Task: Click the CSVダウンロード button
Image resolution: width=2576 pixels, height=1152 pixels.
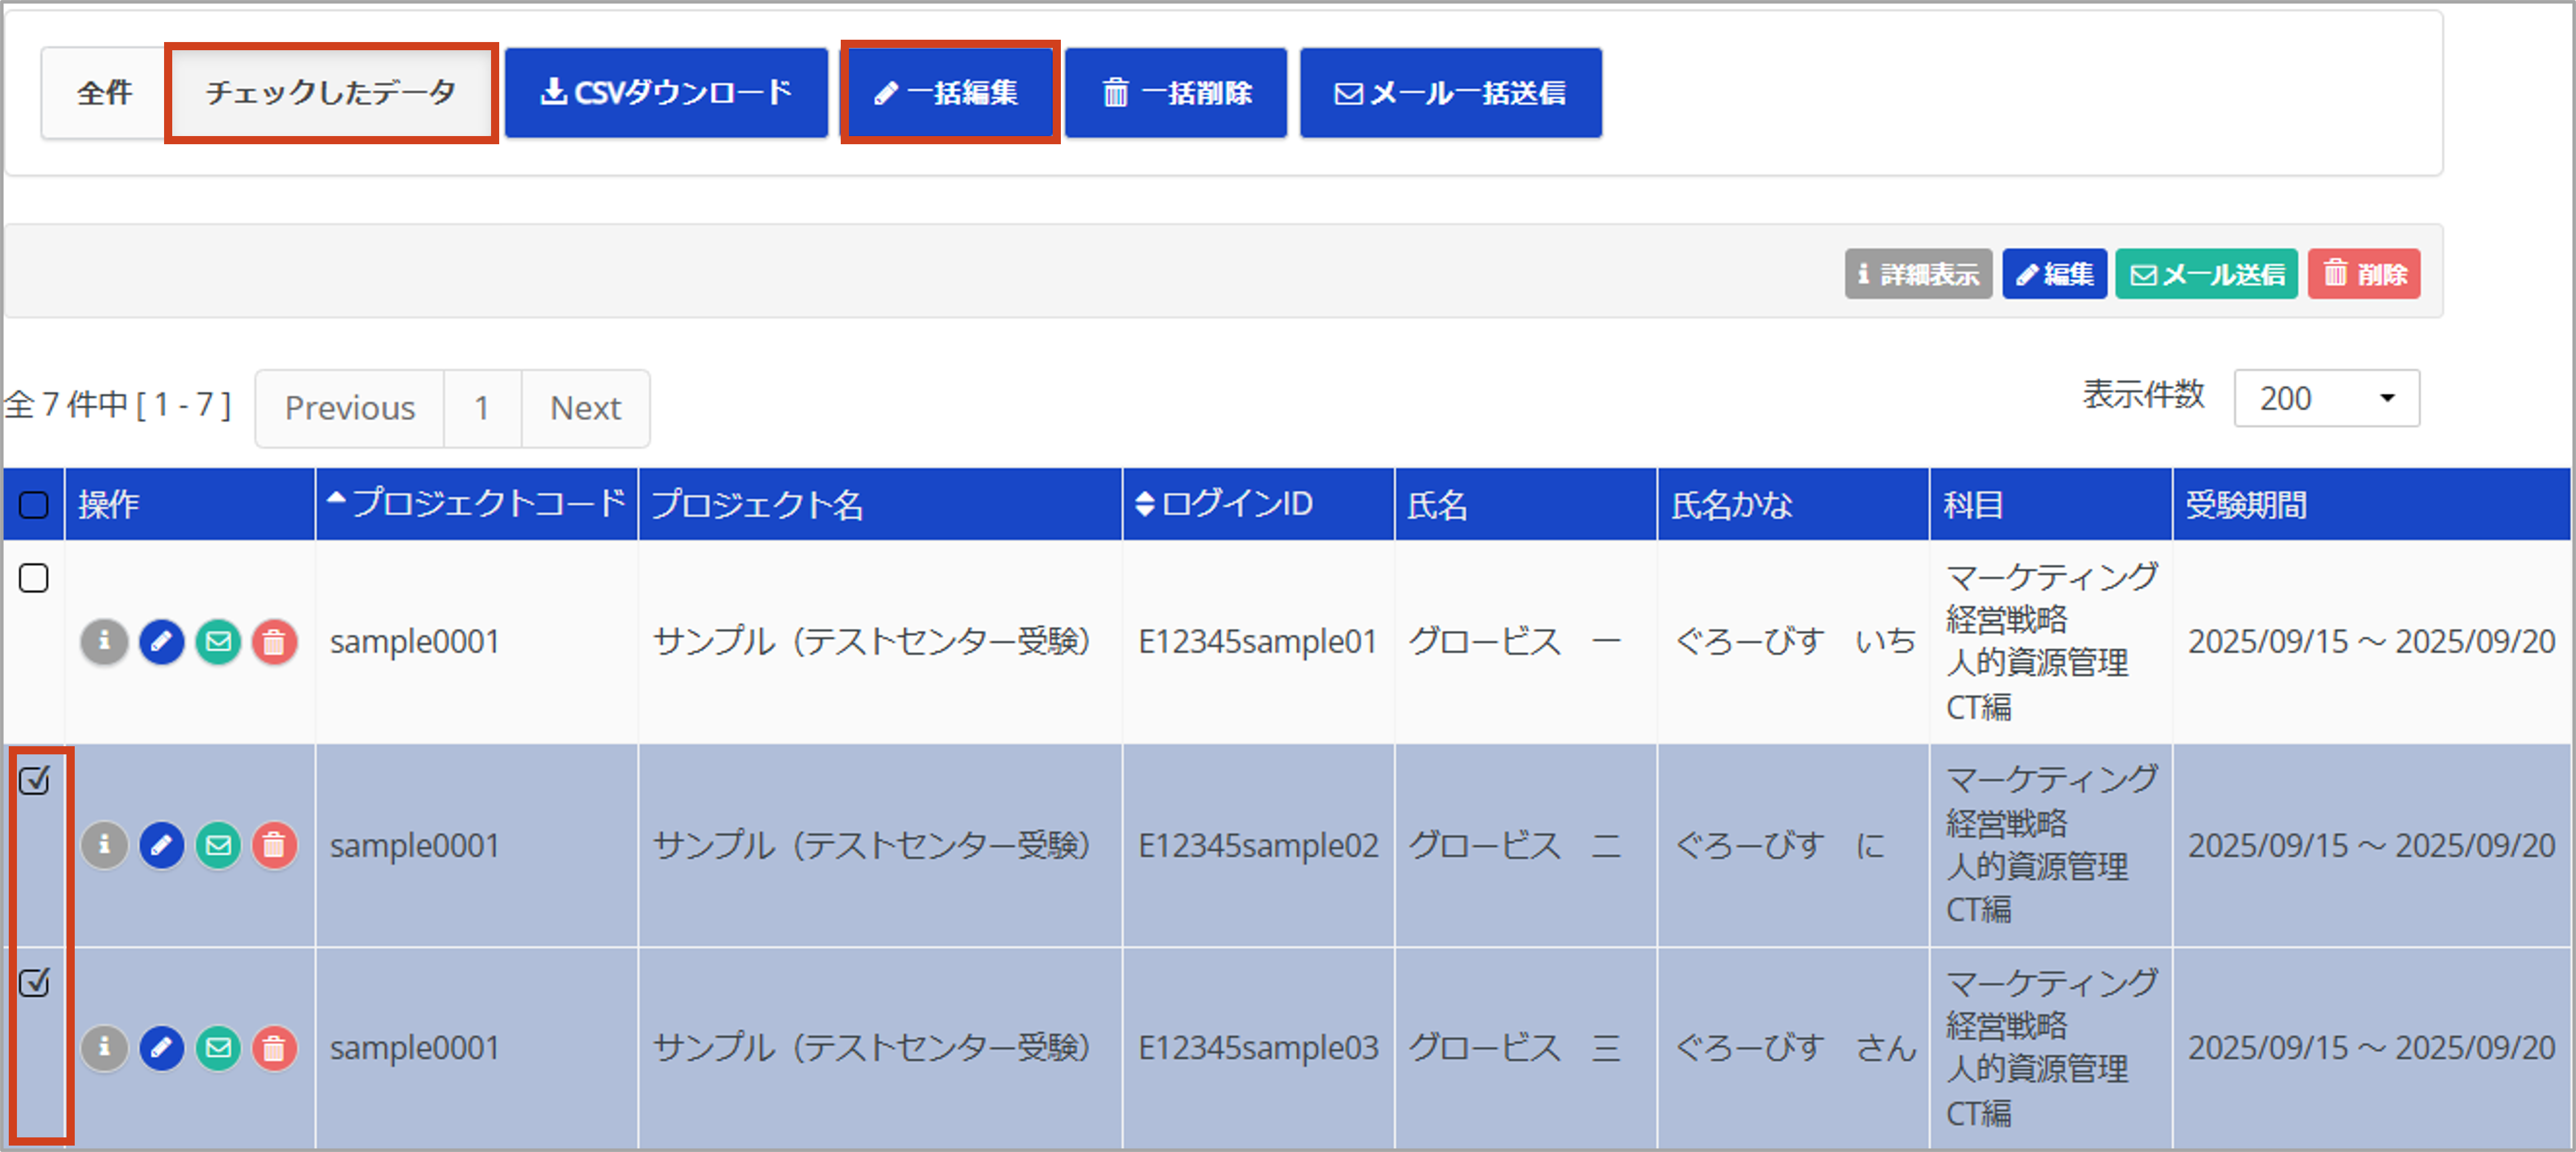Action: click(666, 93)
